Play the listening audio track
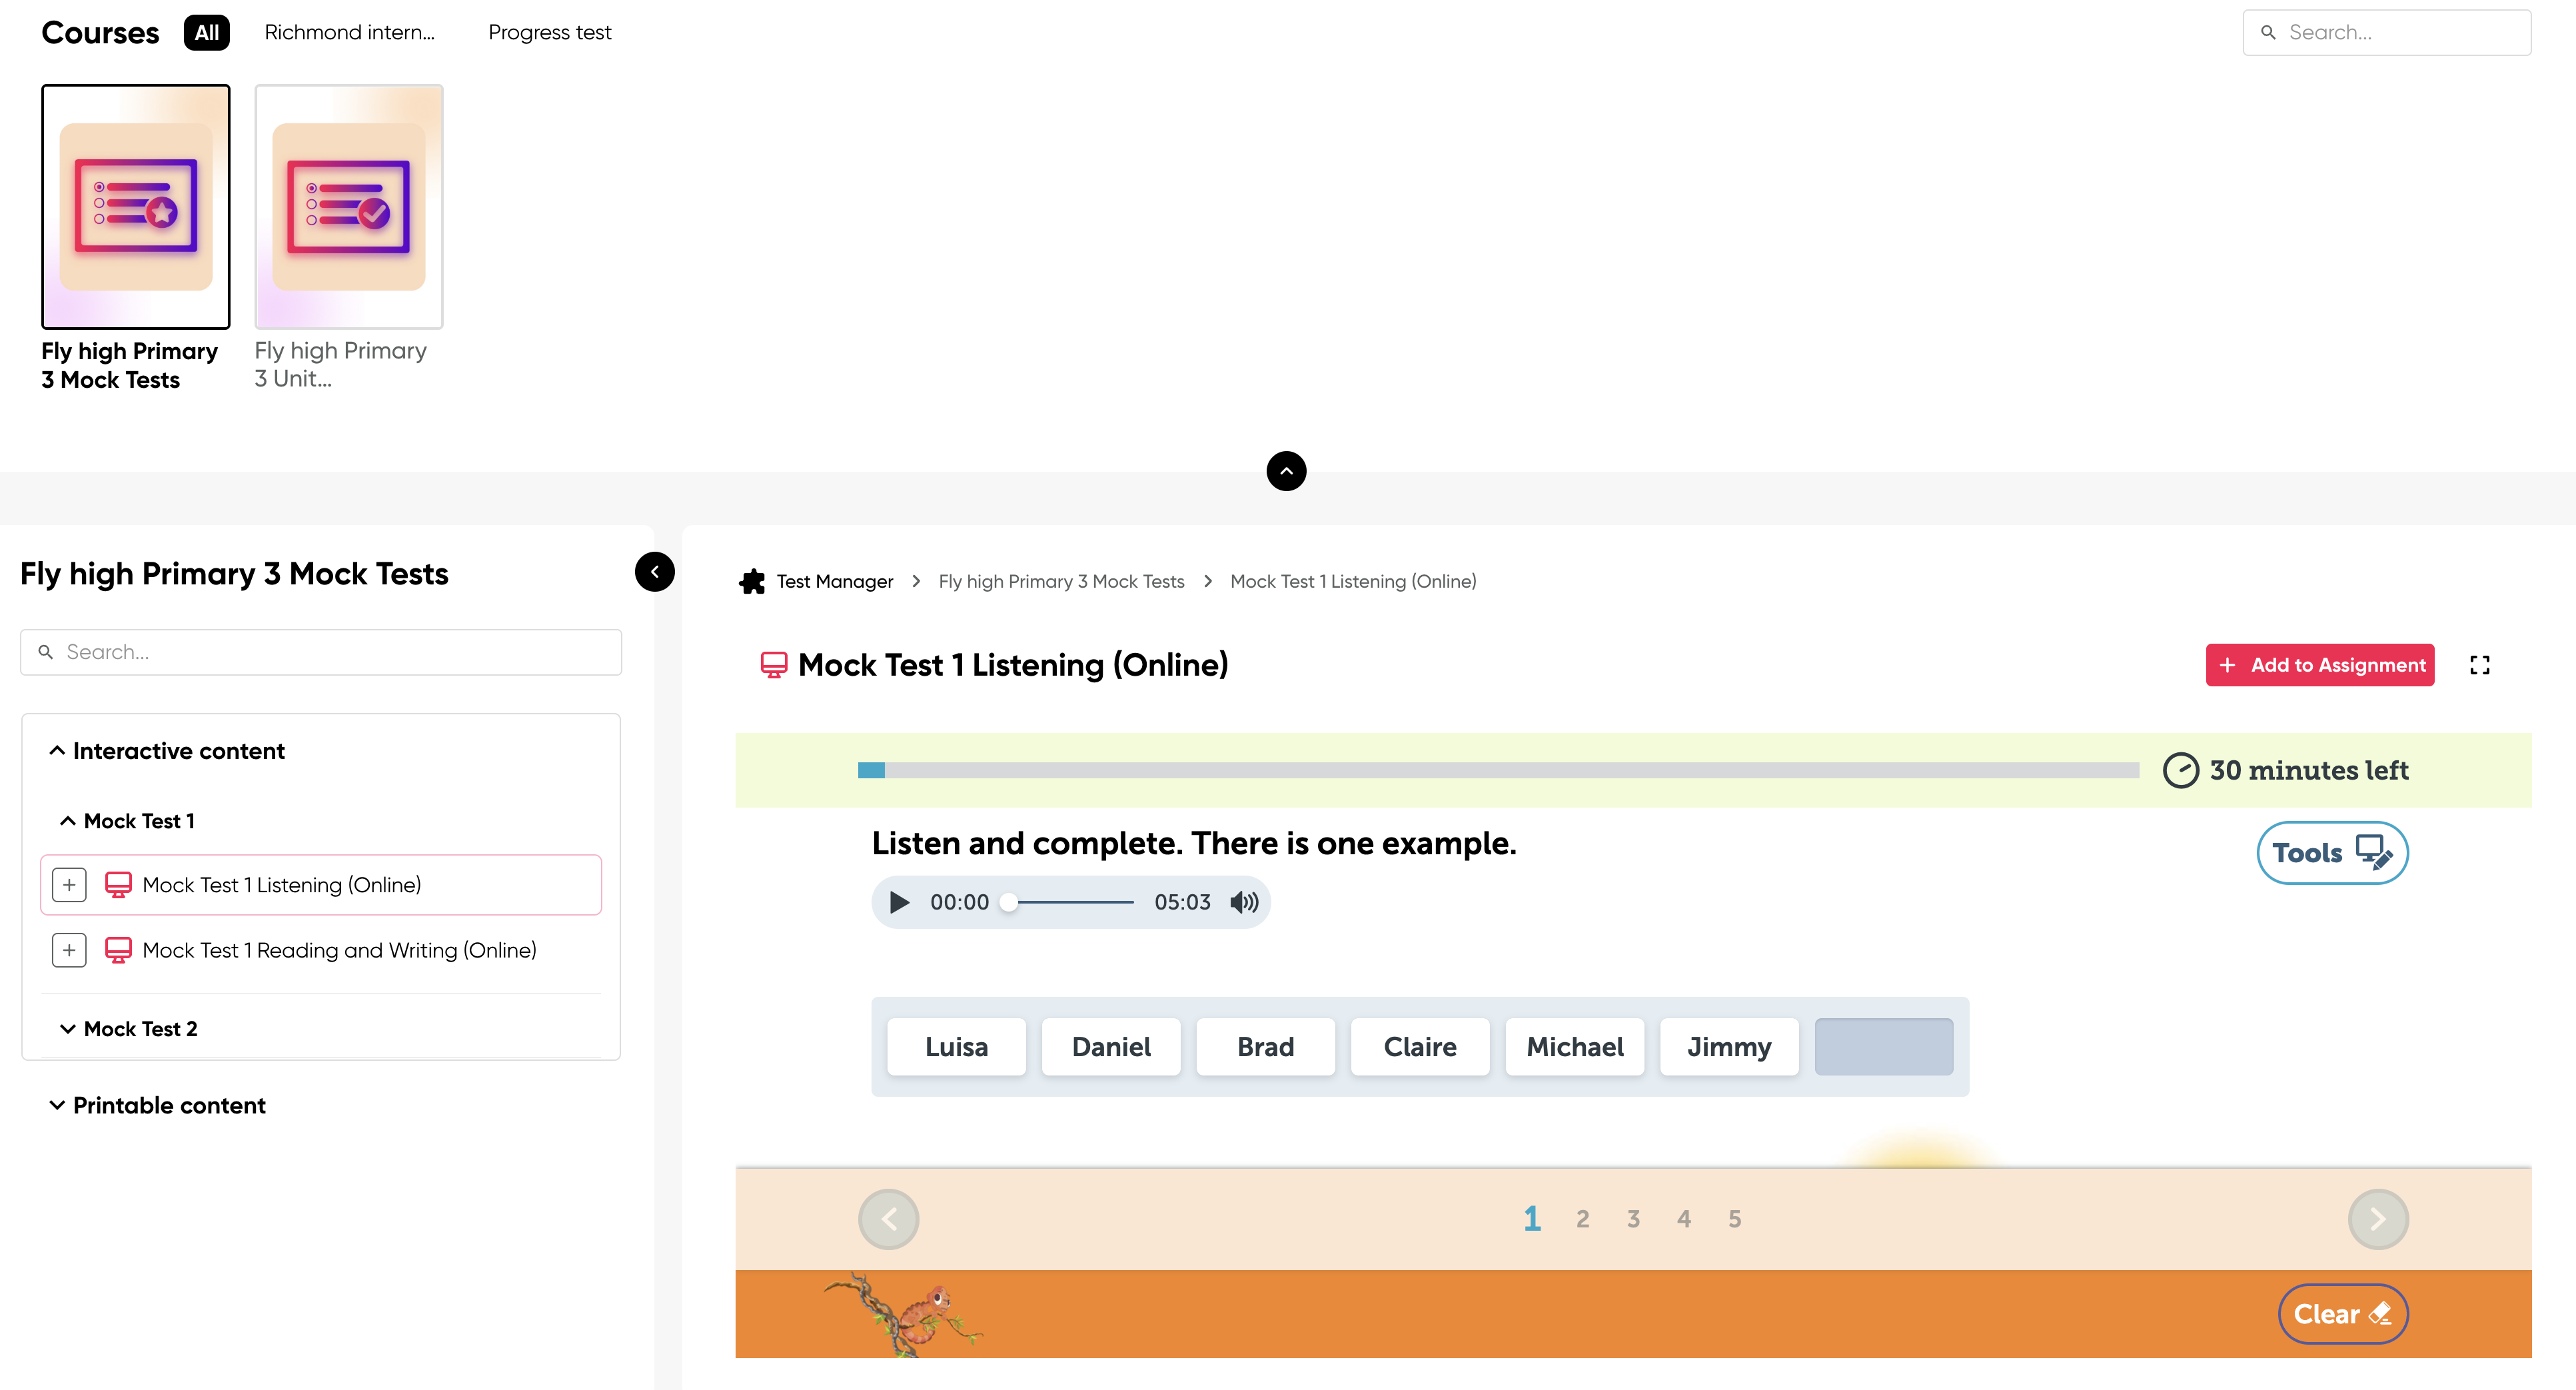2576x1390 pixels. click(899, 902)
